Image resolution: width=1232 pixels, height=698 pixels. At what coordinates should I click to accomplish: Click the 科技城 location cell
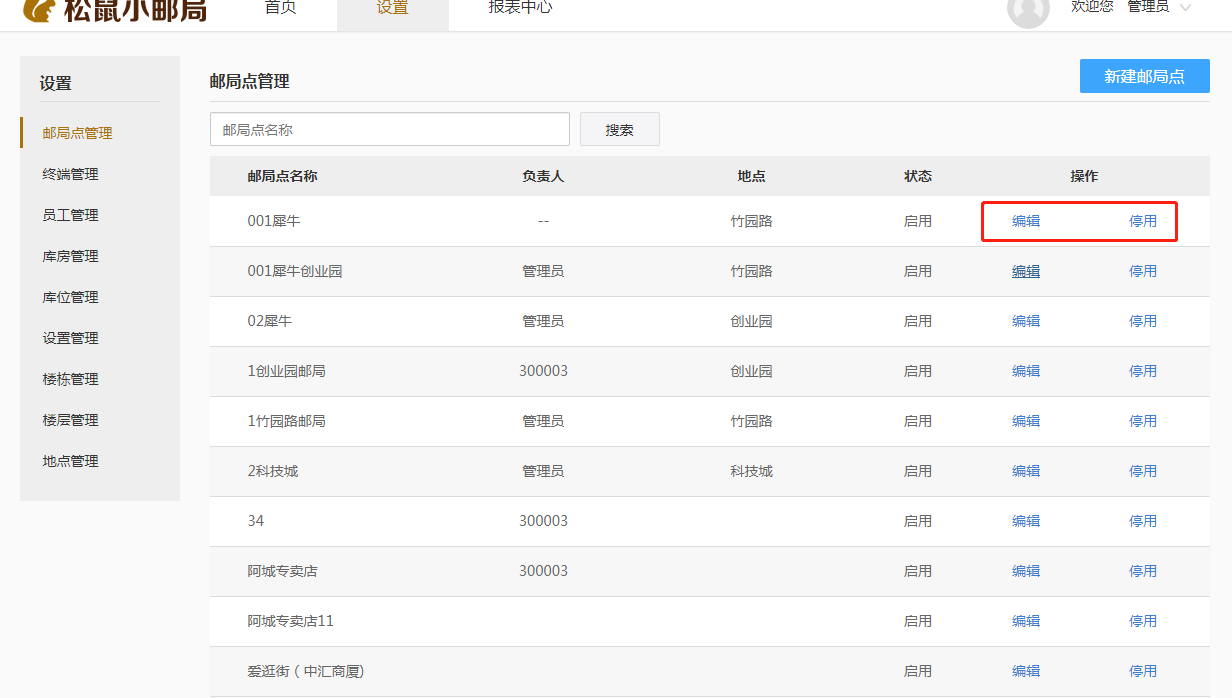pyautogui.click(x=751, y=471)
